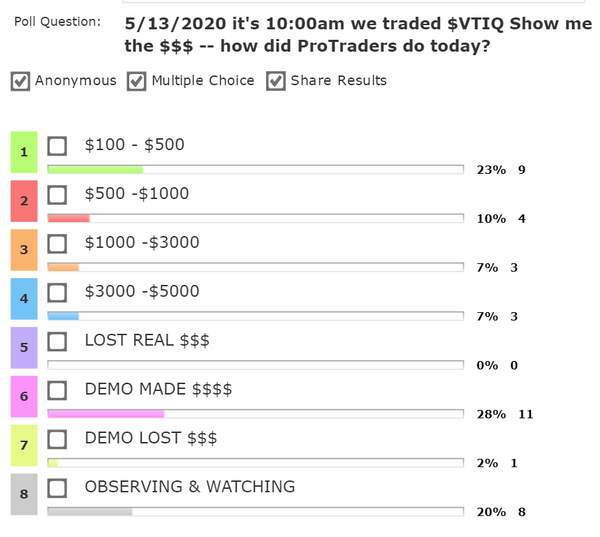Click the poll question text field
The height and width of the screenshot is (537, 600).
[x=357, y=34]
